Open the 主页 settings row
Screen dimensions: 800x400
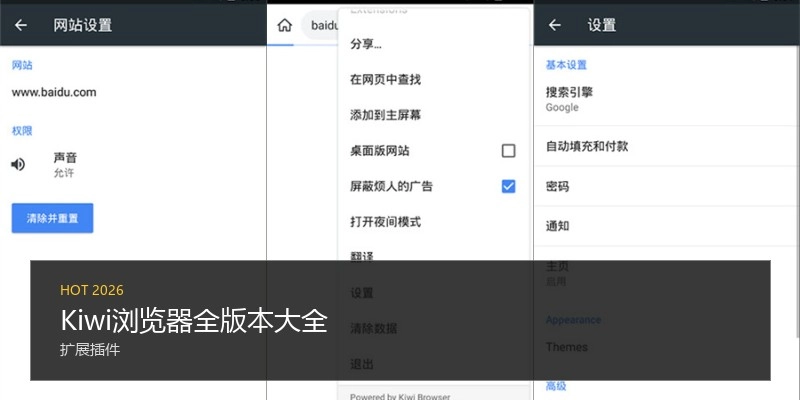tap(667, 273)
